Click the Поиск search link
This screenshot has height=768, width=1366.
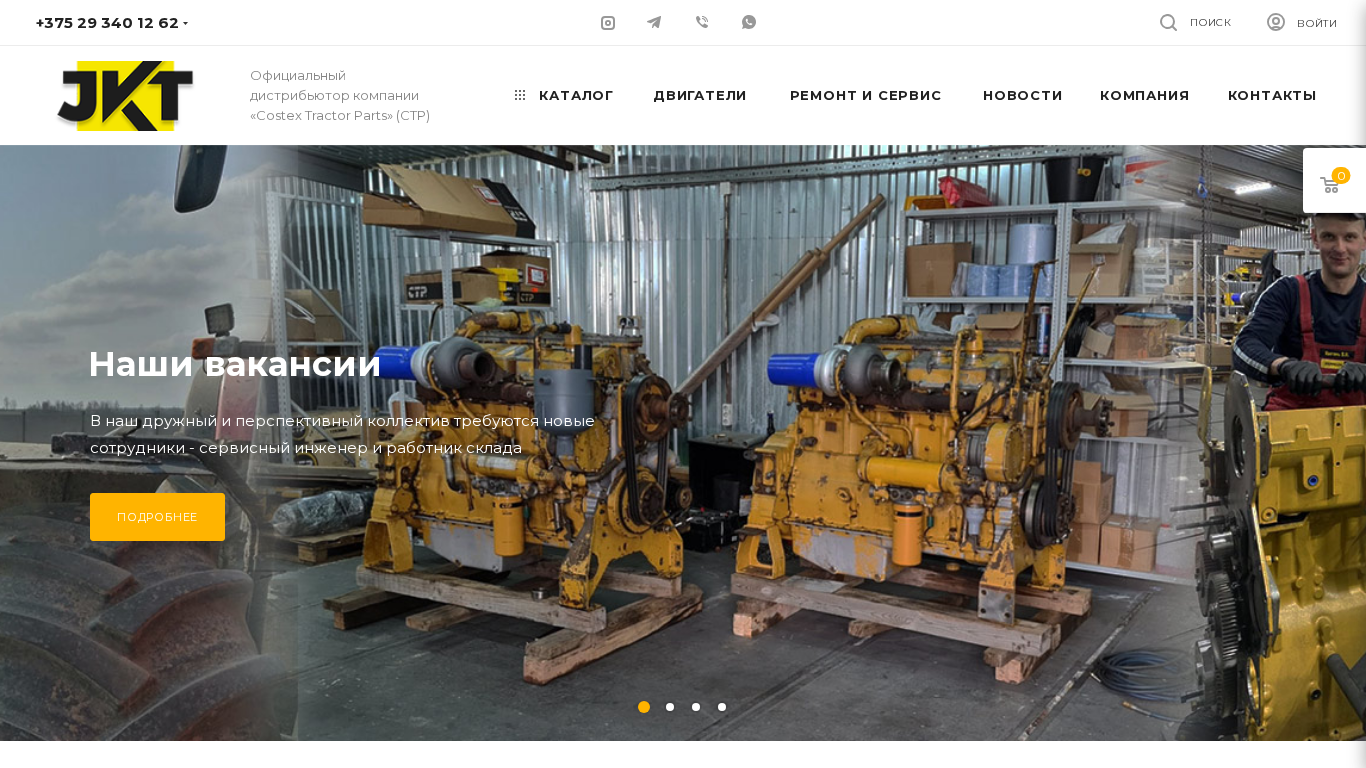(x=1210, y=22)
